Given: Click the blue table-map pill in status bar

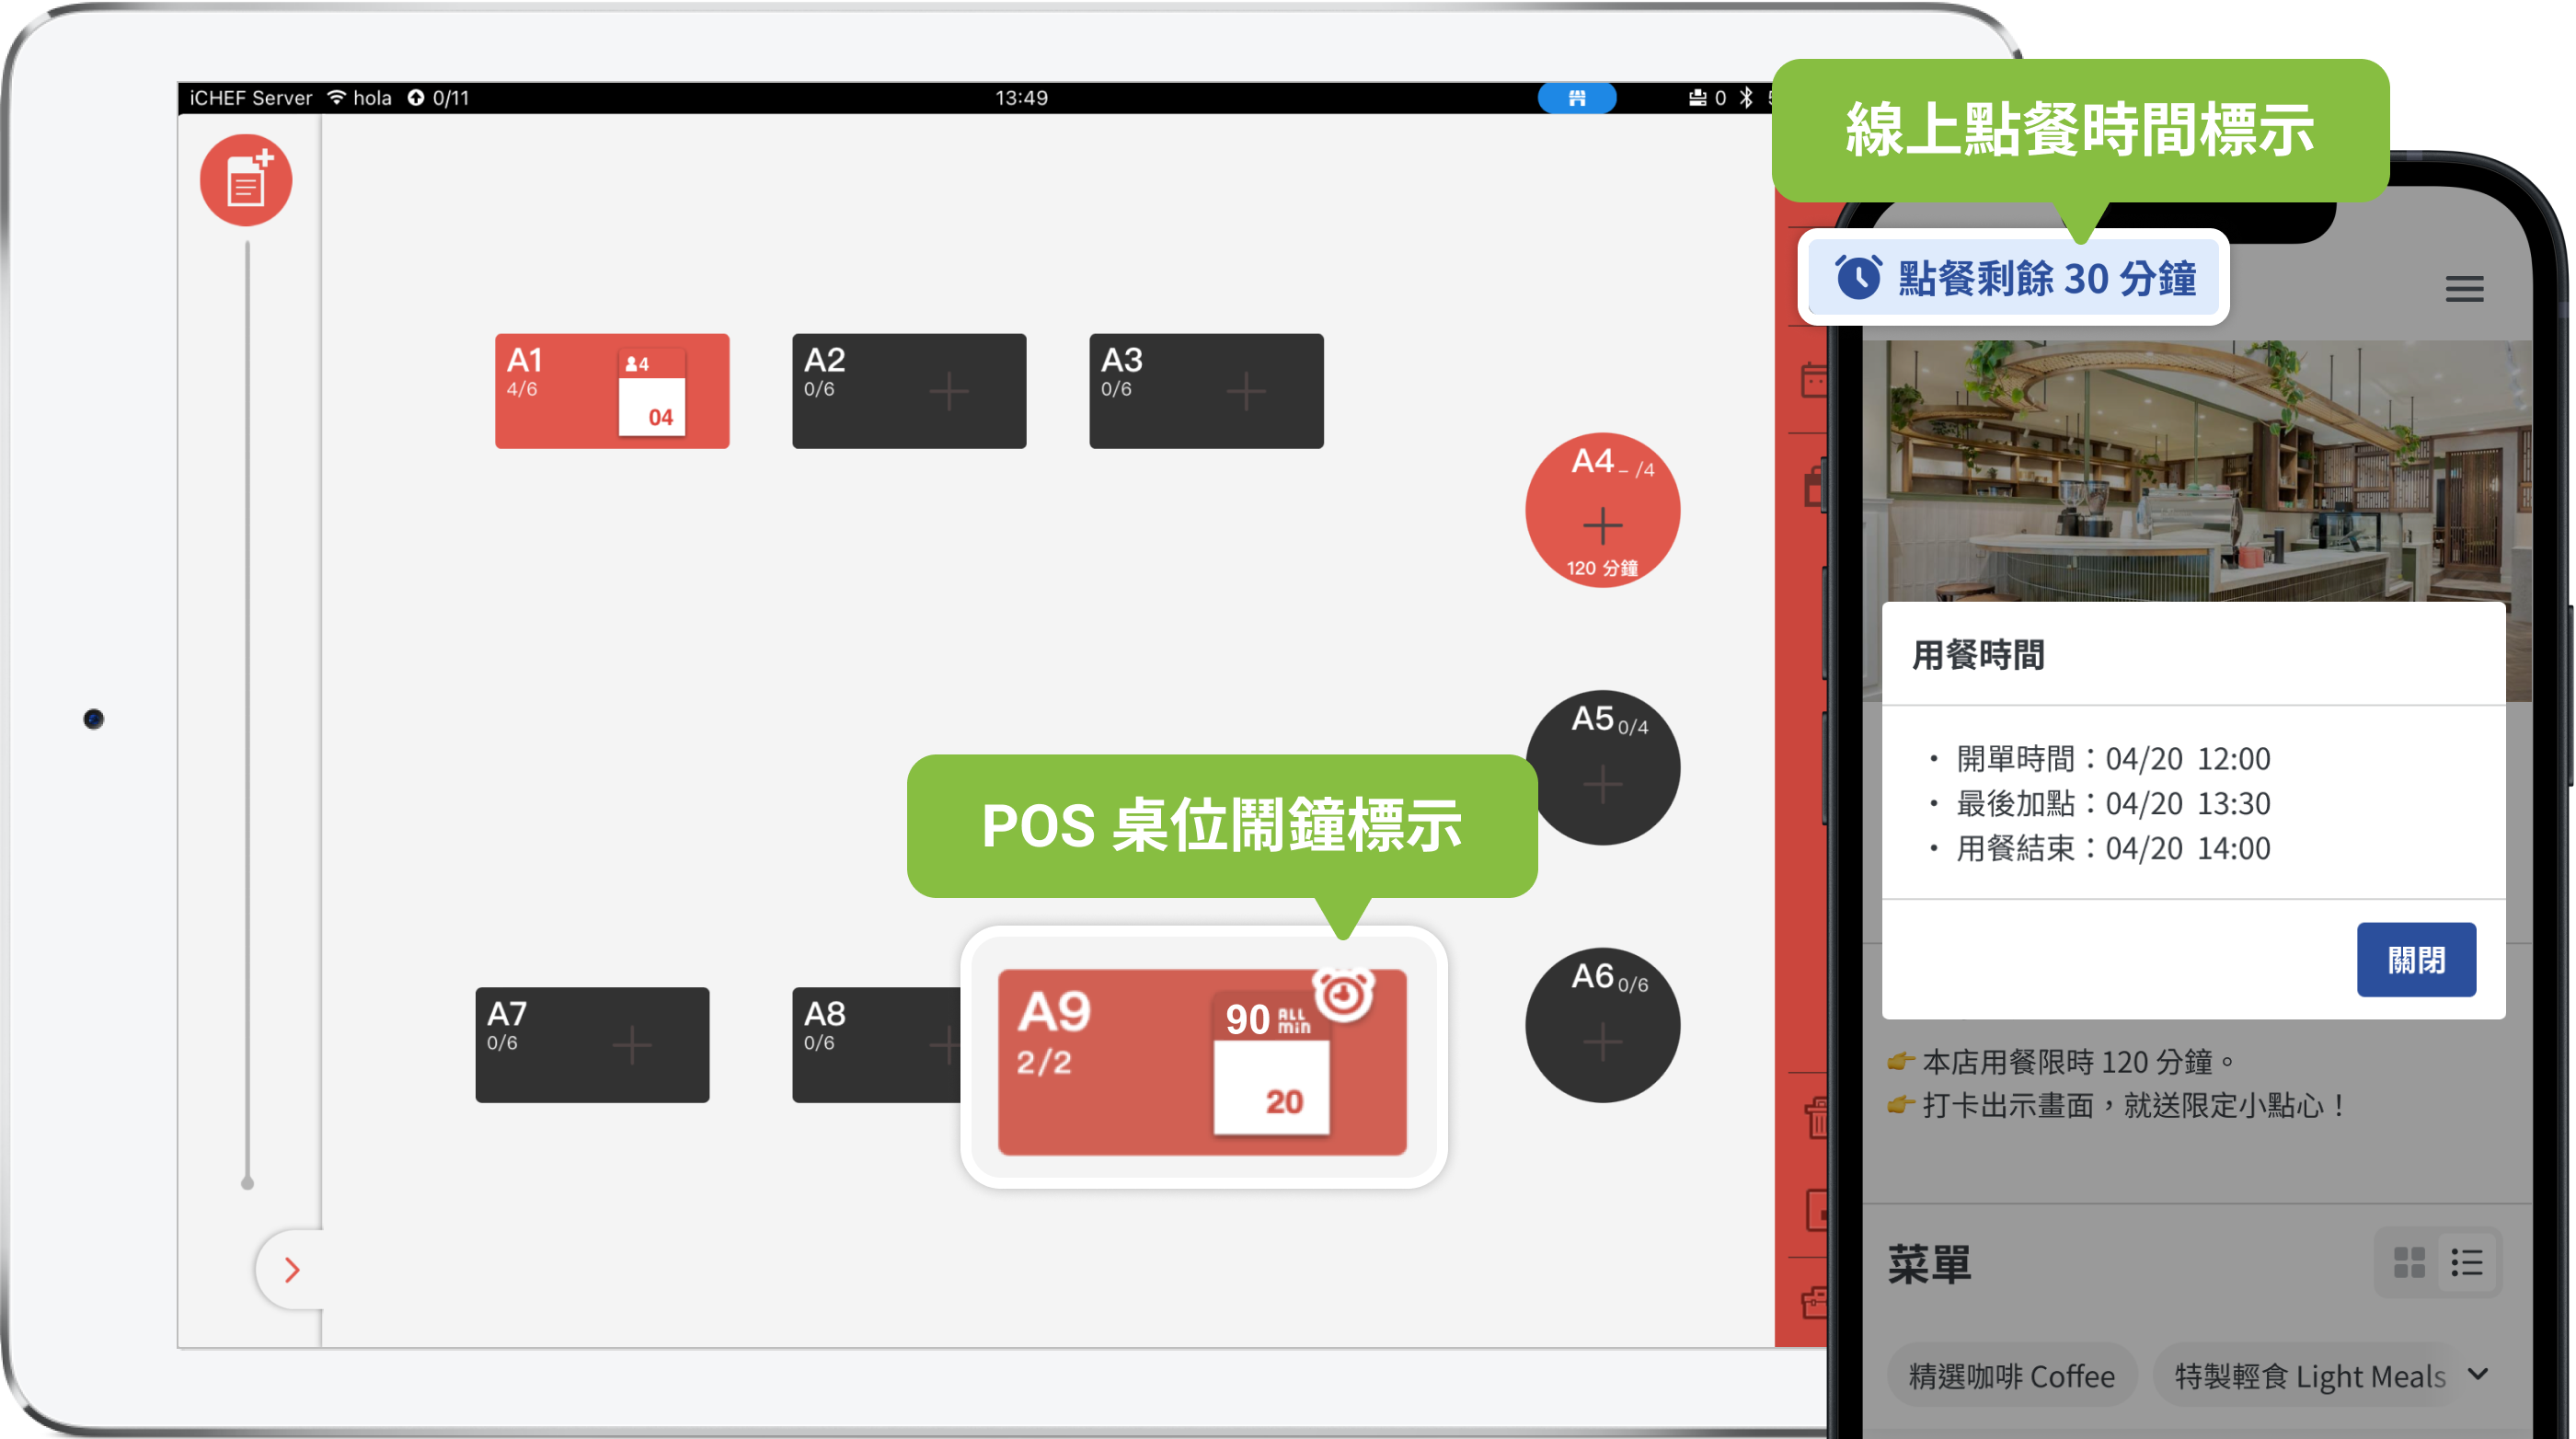Looking at the screenshot, I should pos(1576,98).
